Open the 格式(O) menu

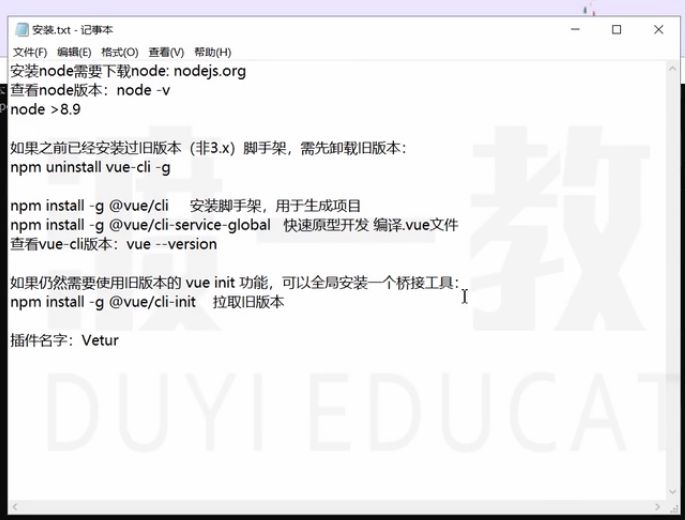pos(120,52)
